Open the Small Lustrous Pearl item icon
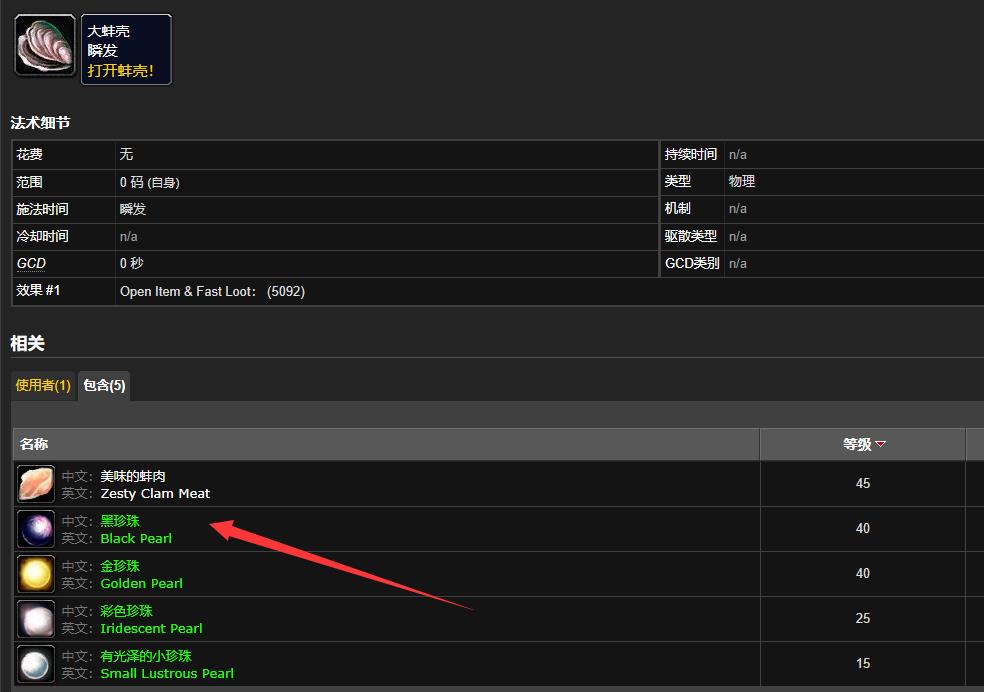 (x=36, y=664)
